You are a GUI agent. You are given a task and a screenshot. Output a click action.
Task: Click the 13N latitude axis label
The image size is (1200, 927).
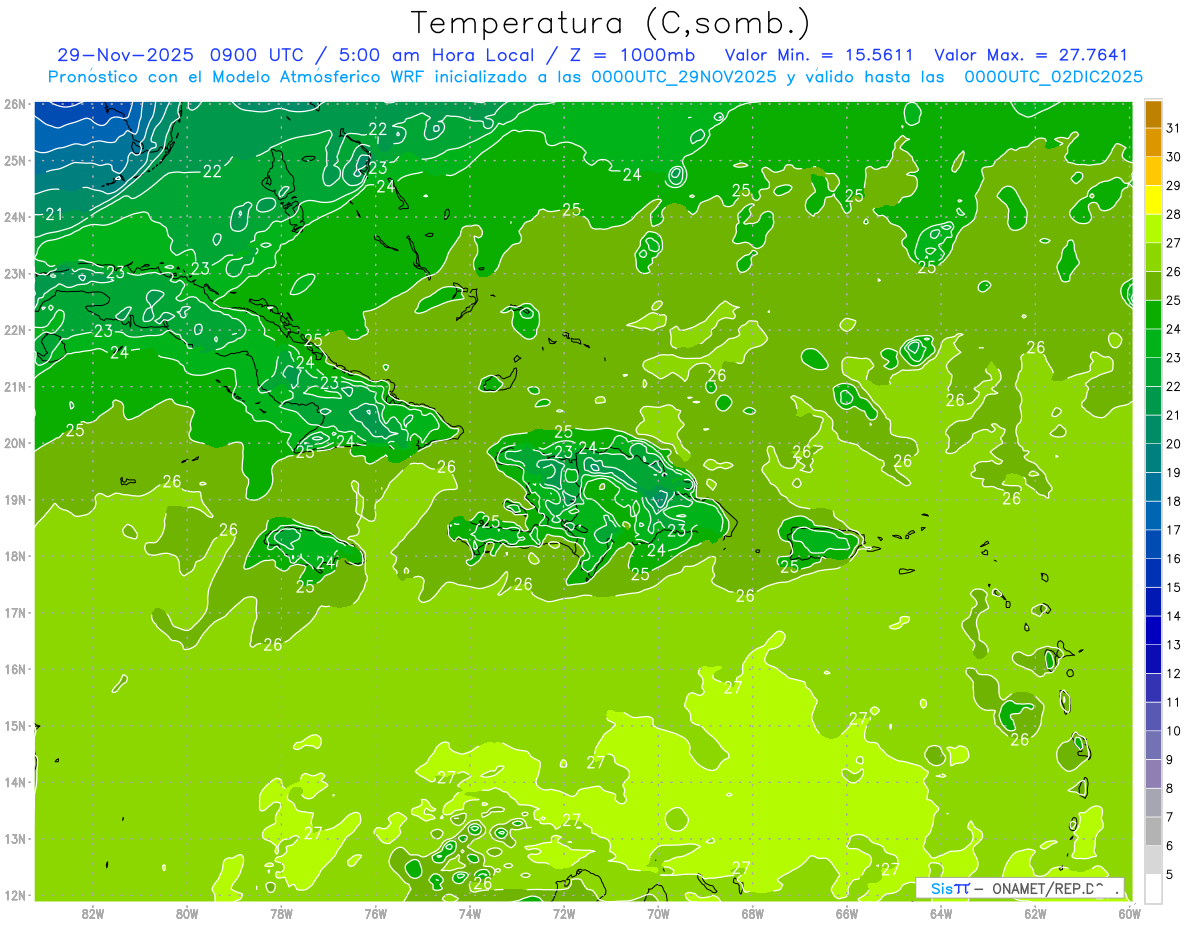[x=14, y=838]
